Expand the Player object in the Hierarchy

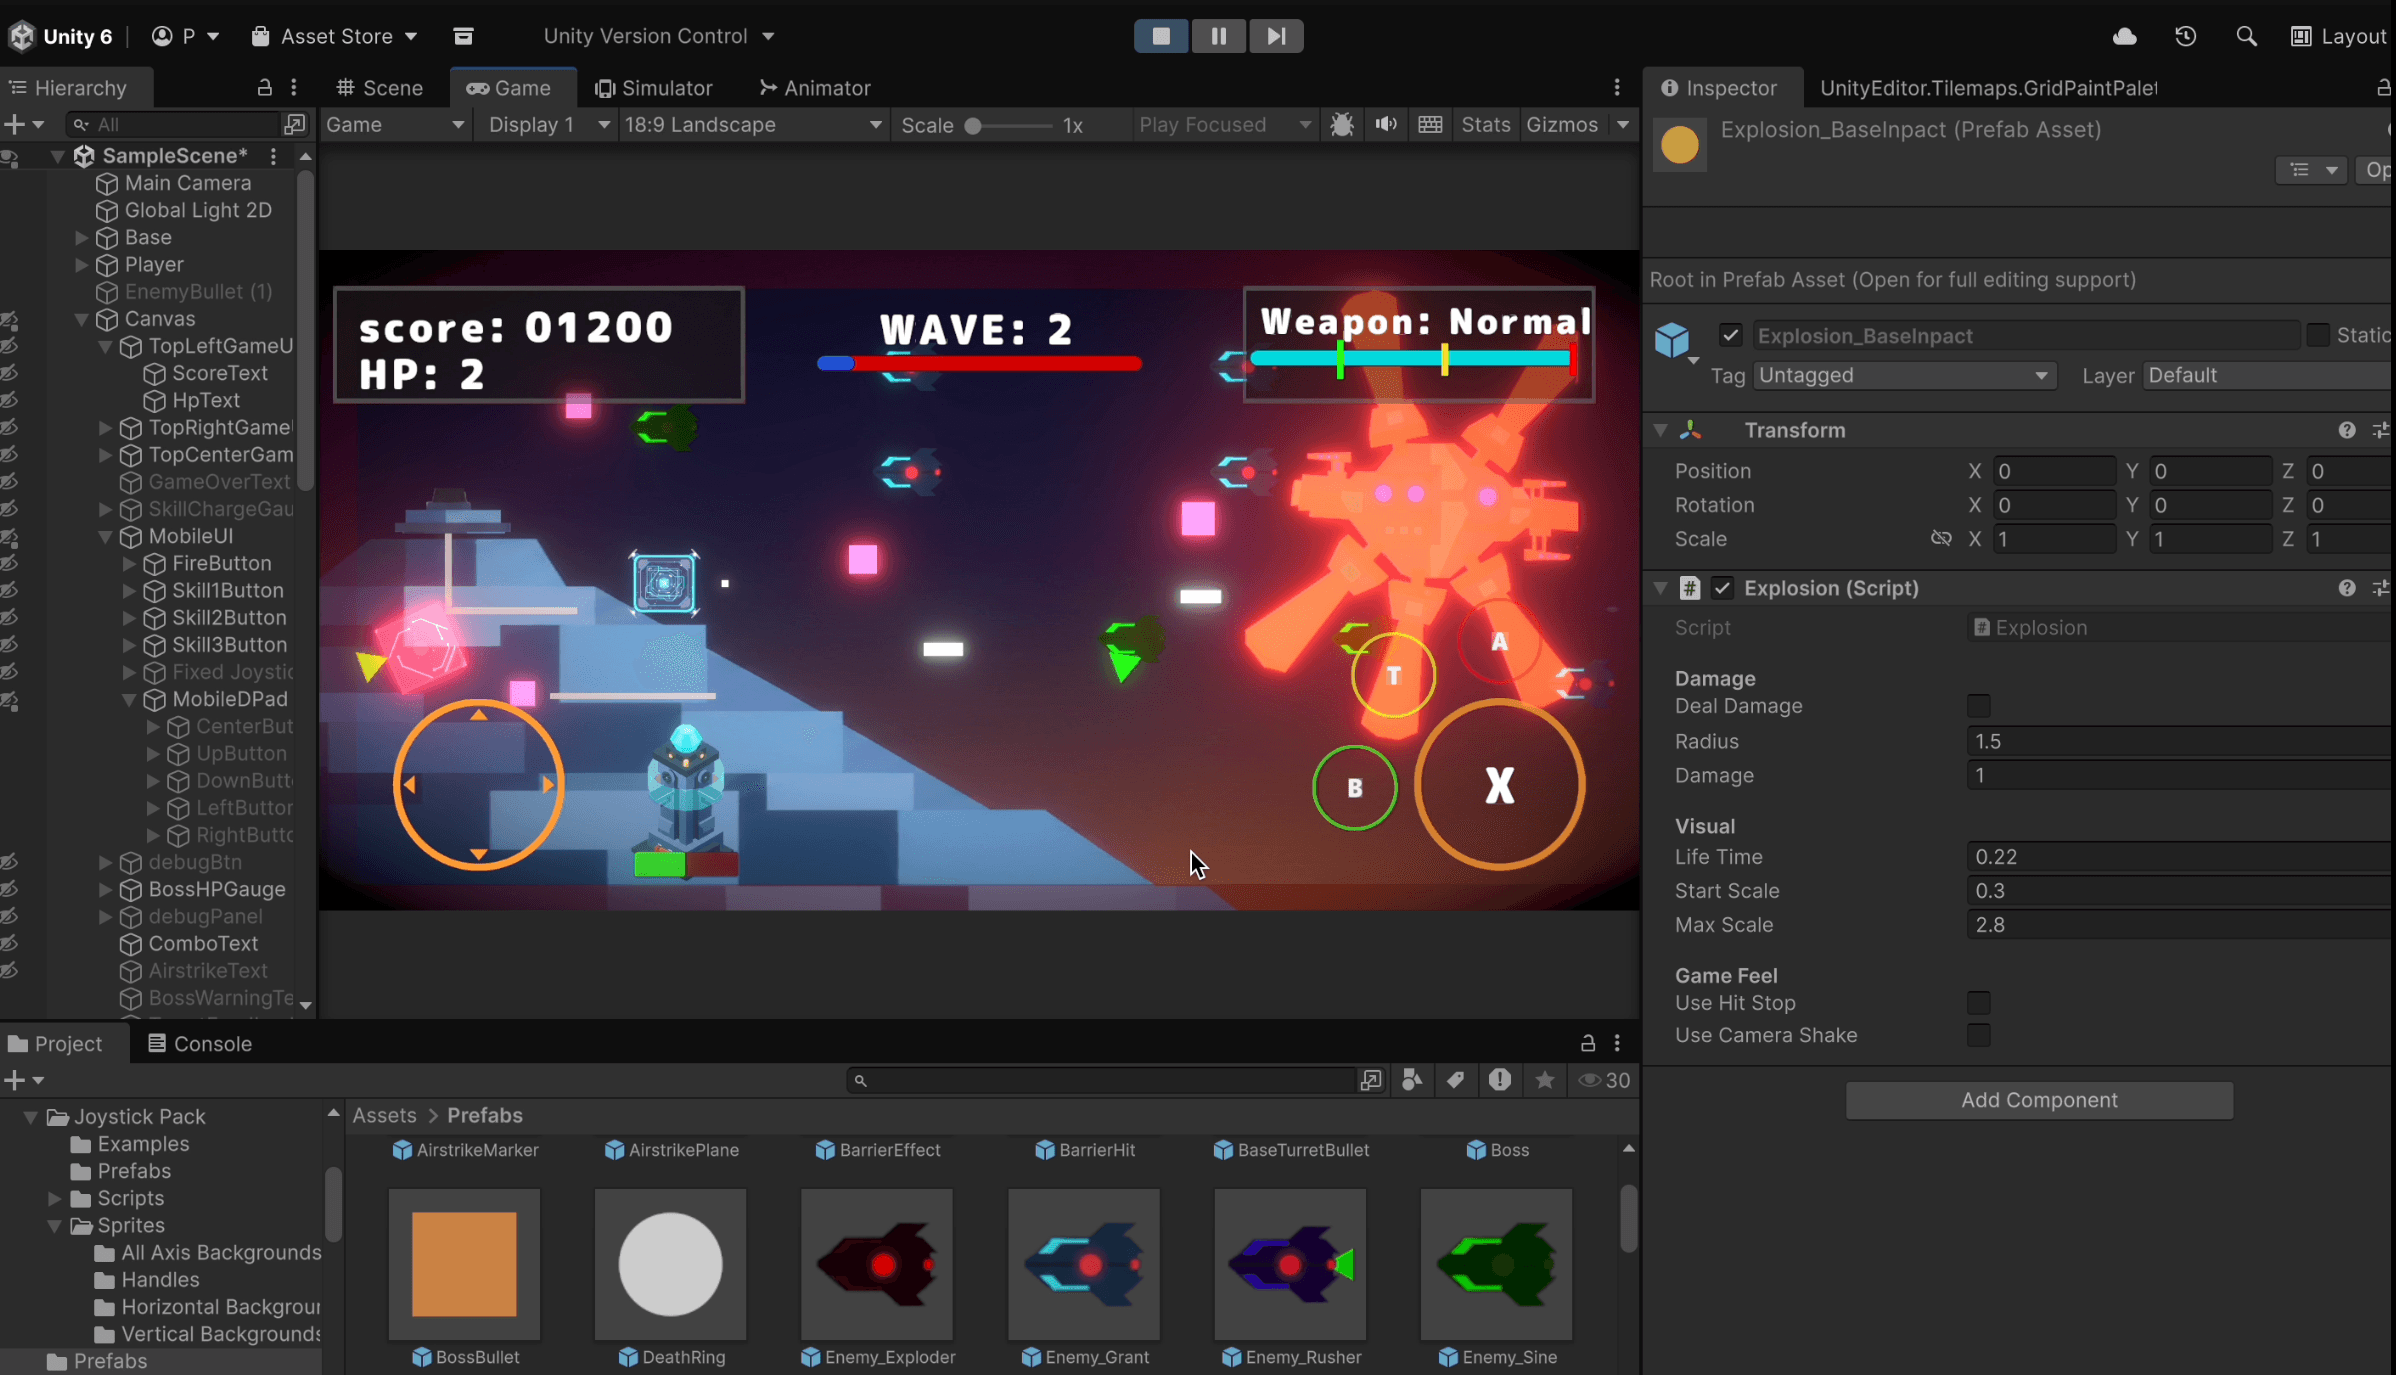click(x=82, y=265)
